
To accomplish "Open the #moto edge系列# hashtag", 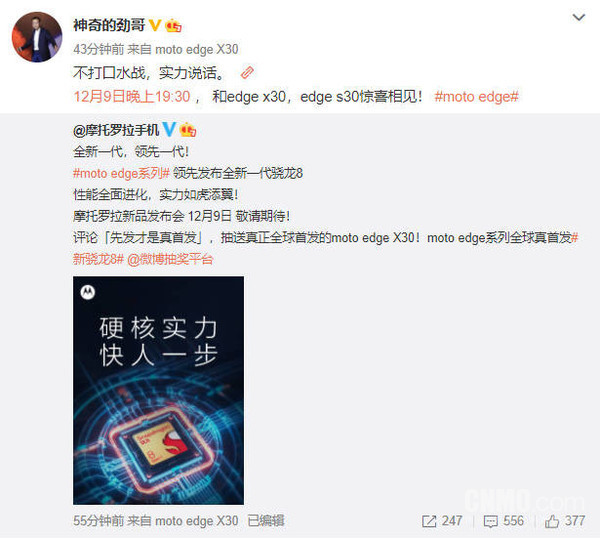I will pyautogui.click(x=121, y=173).
